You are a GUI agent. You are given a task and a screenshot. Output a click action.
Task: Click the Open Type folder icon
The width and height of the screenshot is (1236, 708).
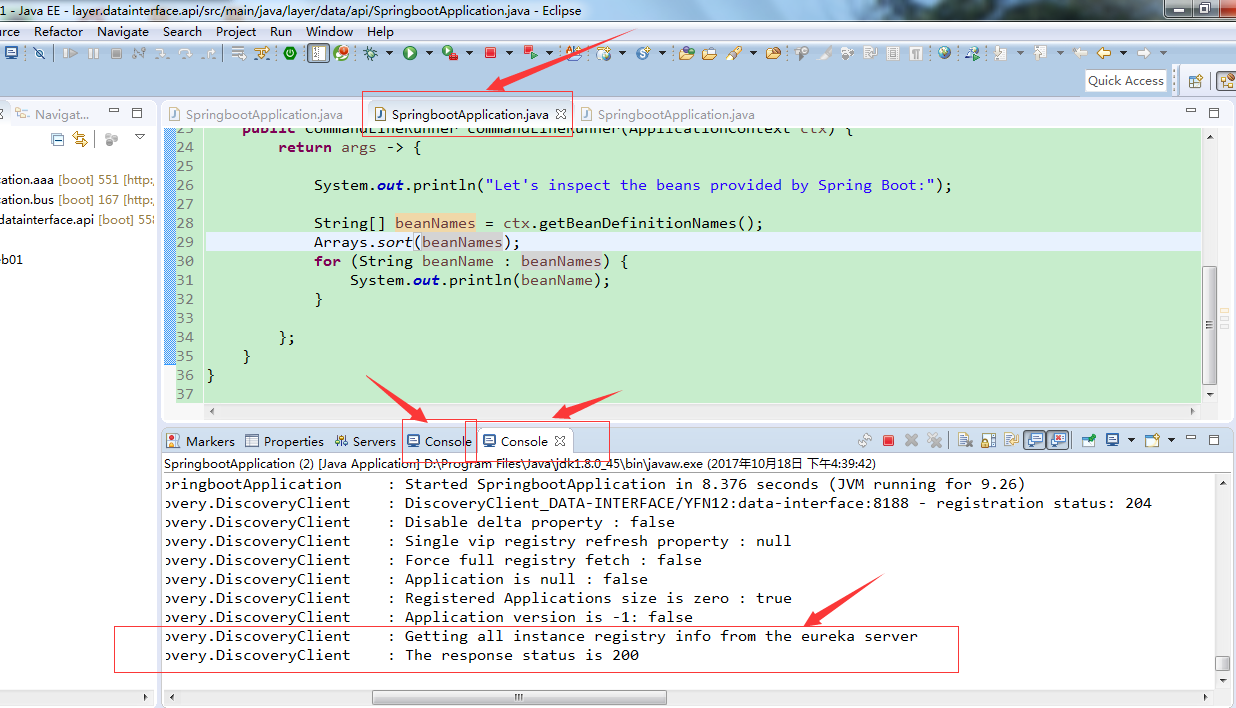pyautogui.click(x=686, y=52)
